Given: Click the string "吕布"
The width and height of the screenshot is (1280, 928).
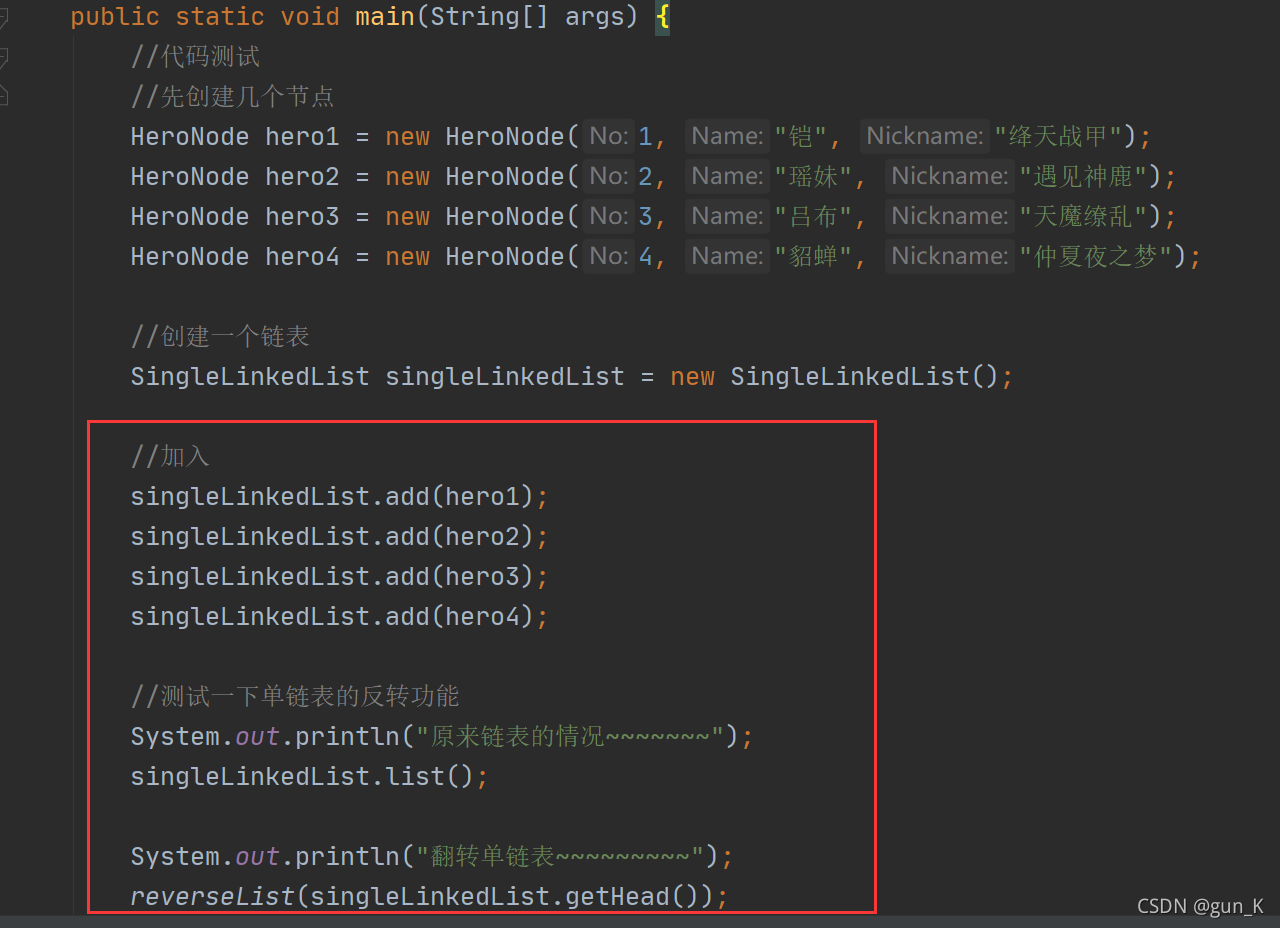Looking at the screenshot, I should coord(812,217).
